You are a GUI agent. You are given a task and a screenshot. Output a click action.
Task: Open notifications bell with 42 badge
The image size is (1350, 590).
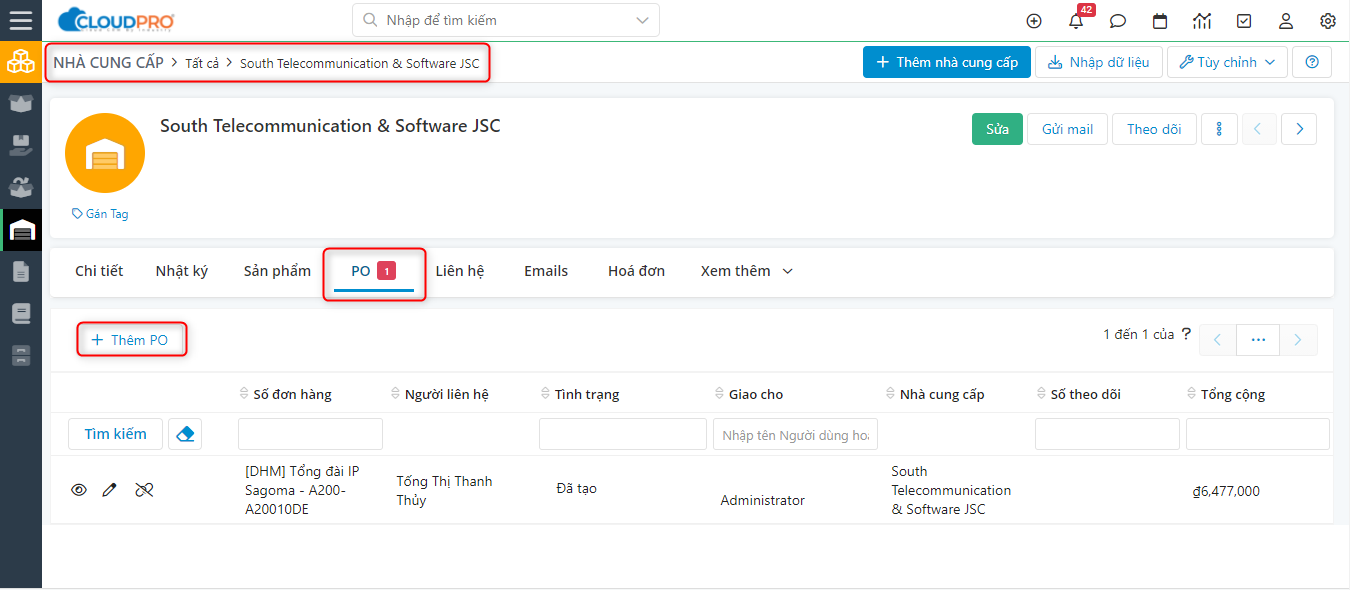[1076, 21]
